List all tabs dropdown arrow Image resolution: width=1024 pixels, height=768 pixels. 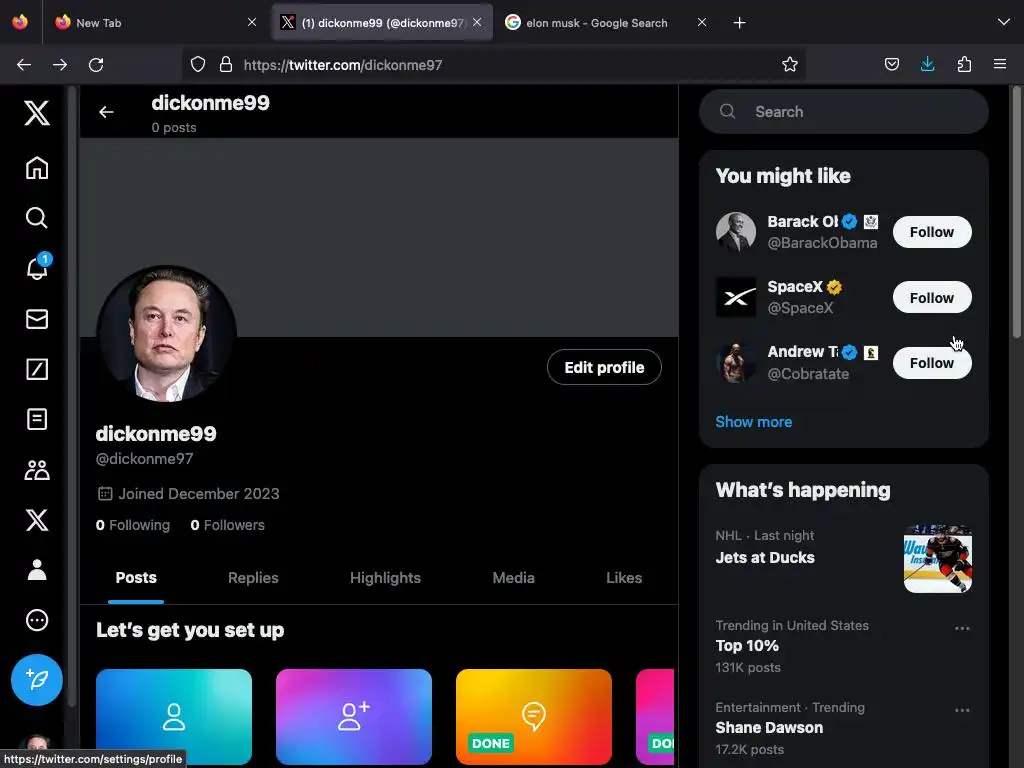click(x=1004, y=22)
